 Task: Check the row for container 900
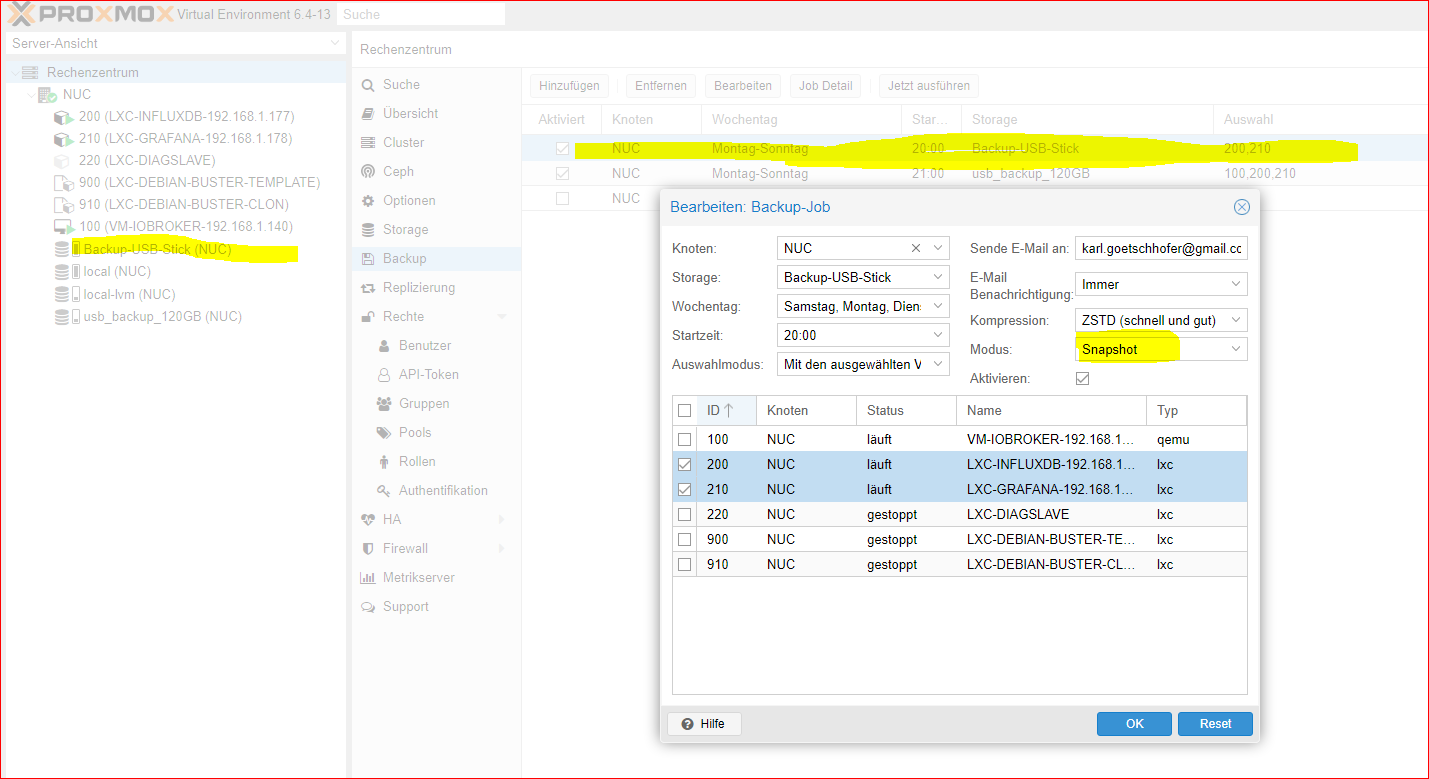pyautogui.click(x=684, y=539)
